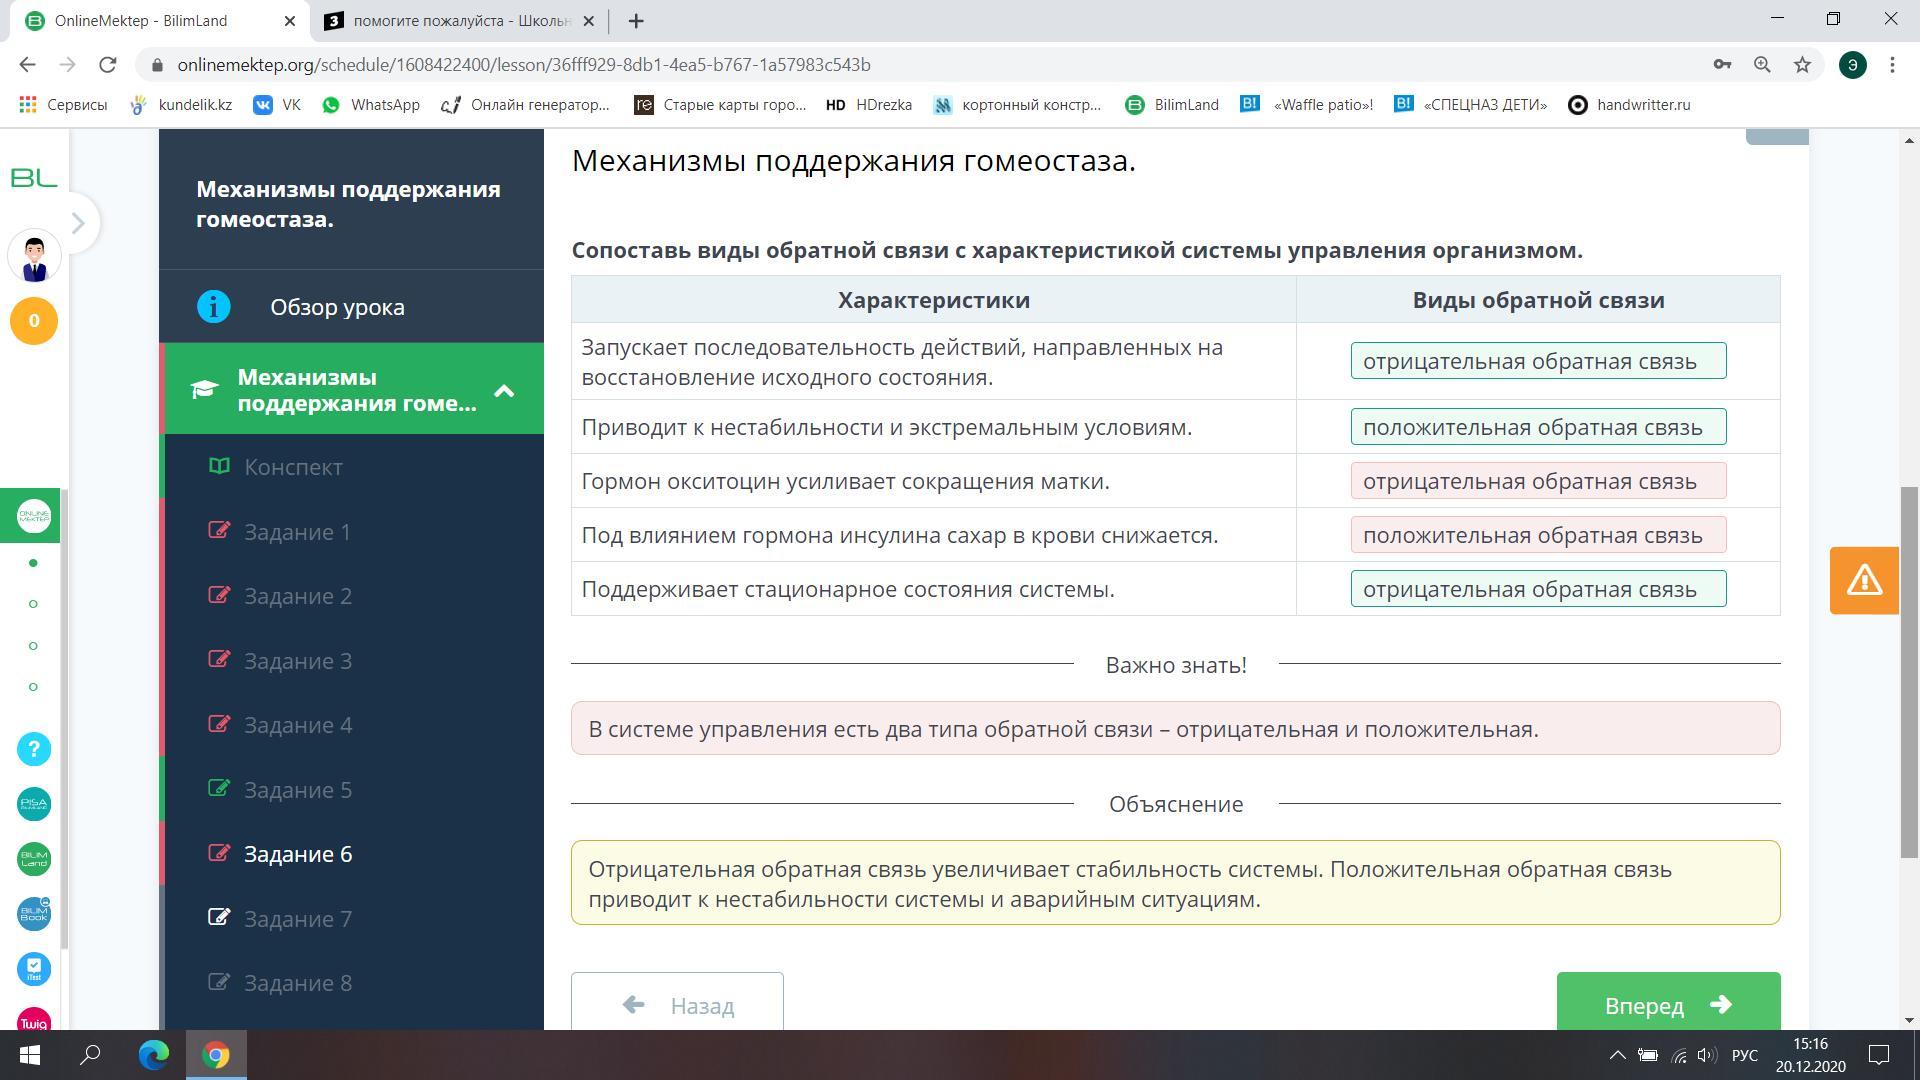Open Microsoft Edge from taskbar
The width and height of the screenshot is (1920, 1080).
(153, 1055)
